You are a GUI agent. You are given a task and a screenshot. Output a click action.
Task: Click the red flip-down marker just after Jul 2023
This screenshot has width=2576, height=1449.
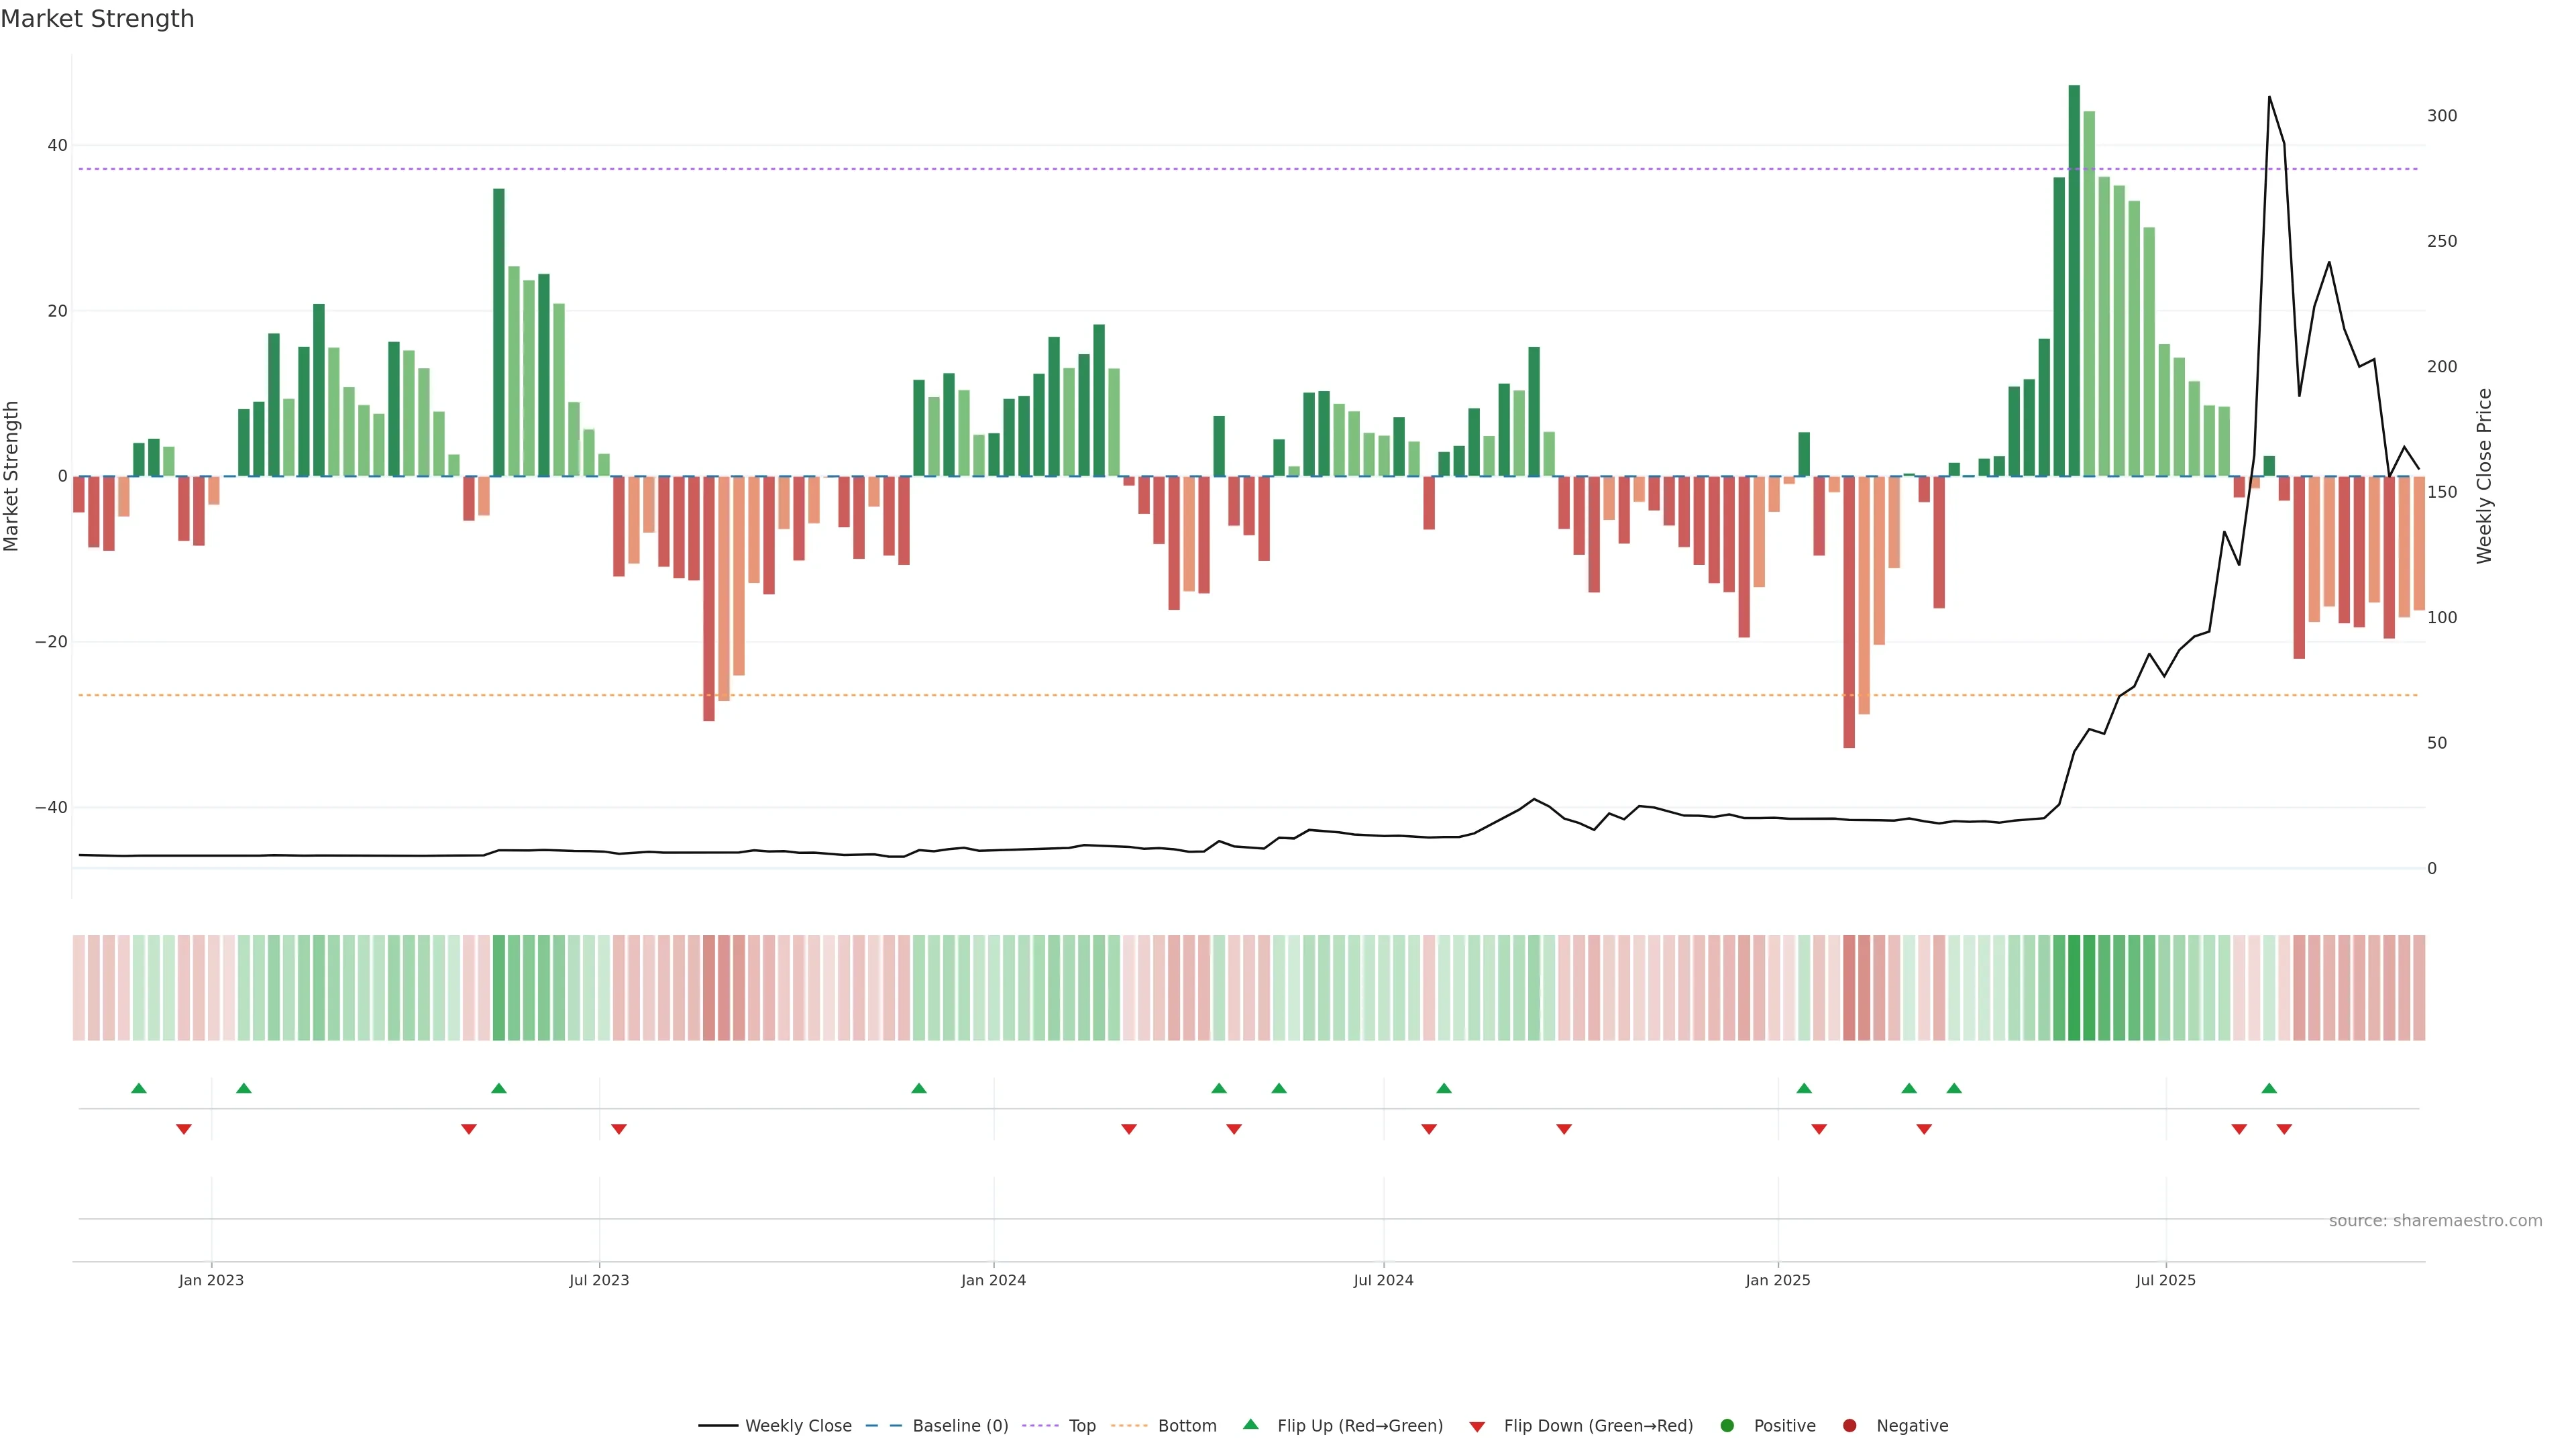(619, 1129)
